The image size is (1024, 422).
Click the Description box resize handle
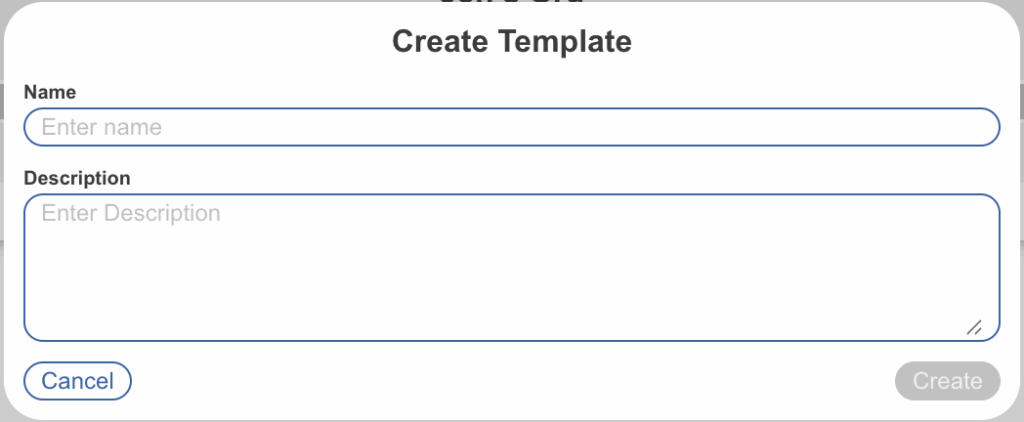(974, 327)
